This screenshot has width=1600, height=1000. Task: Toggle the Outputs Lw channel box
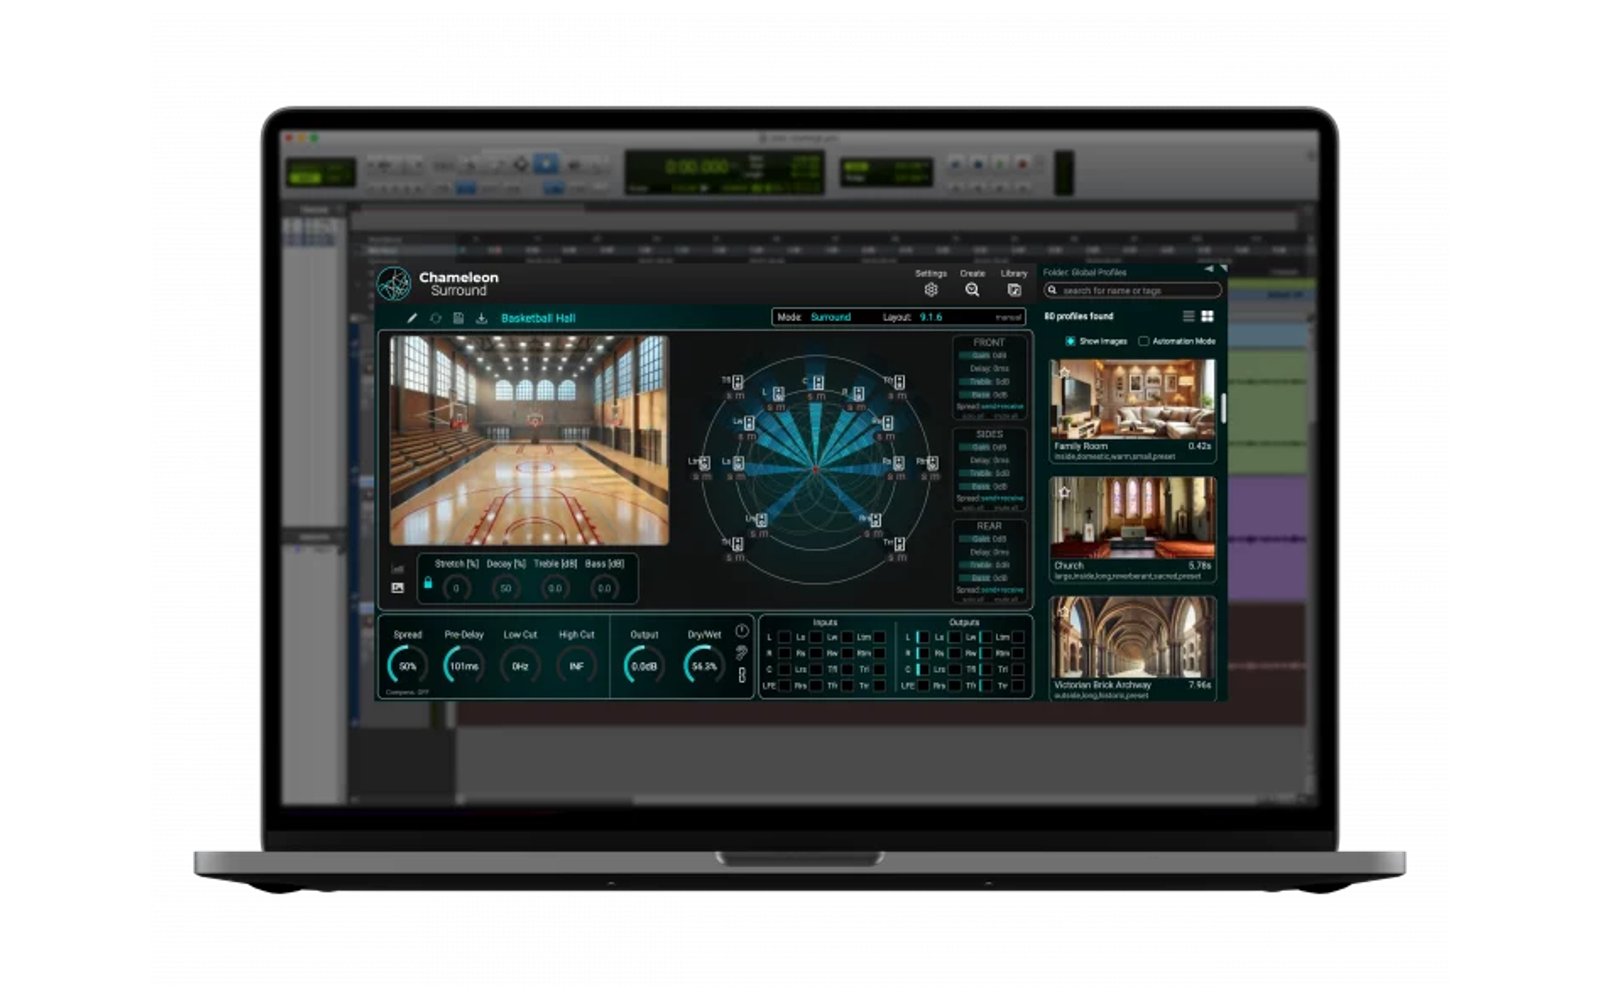[987, 637]
